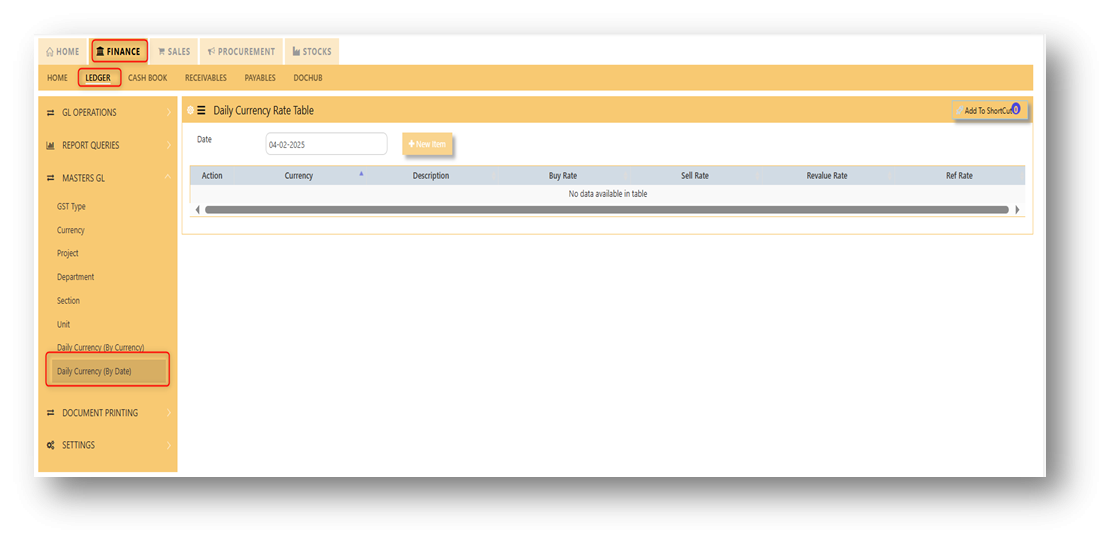Open the Cash Book submenu
The height and width of the screenshot is (543, 1112).
pos(147,78)
